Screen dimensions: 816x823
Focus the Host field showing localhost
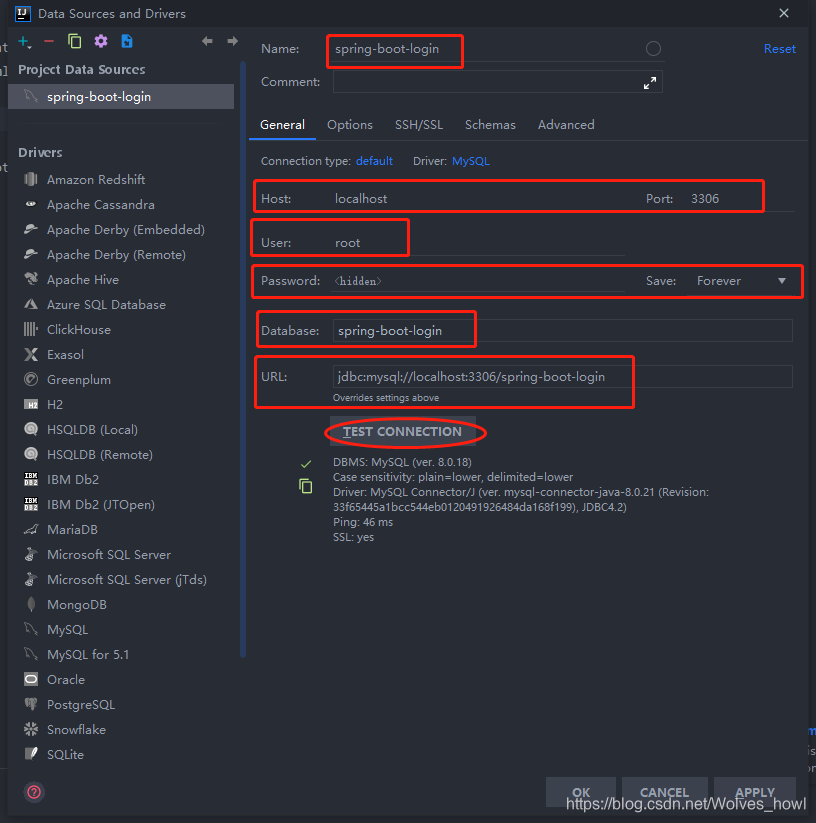(x=478, y=199)
